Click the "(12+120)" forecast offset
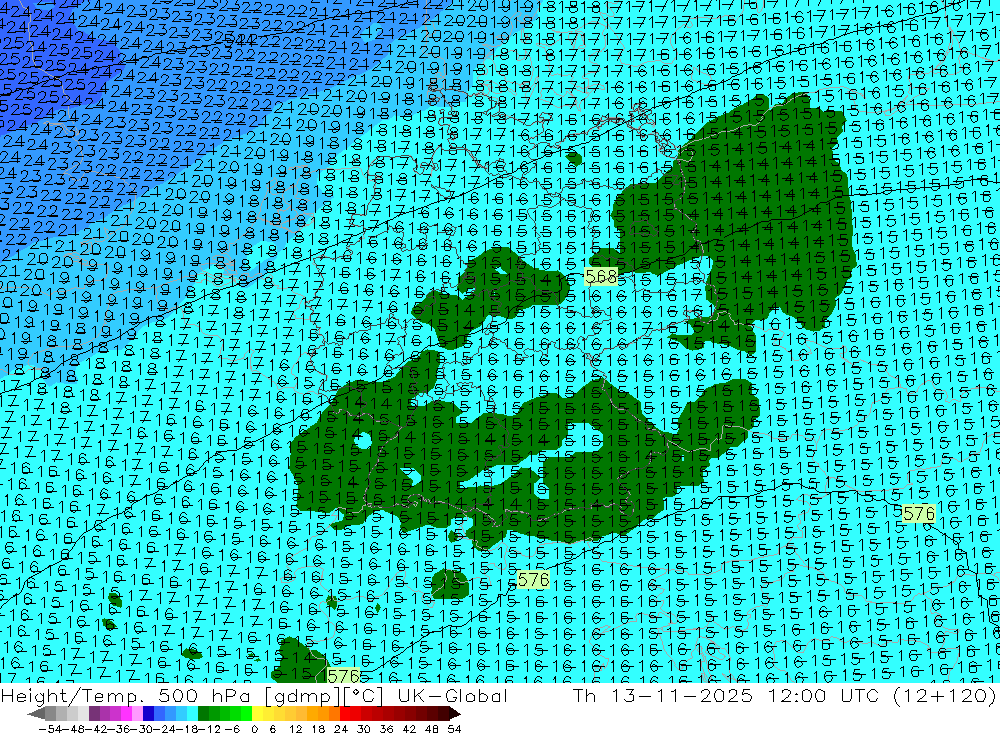Viewport: 1000px width, 733px height. 946,695
